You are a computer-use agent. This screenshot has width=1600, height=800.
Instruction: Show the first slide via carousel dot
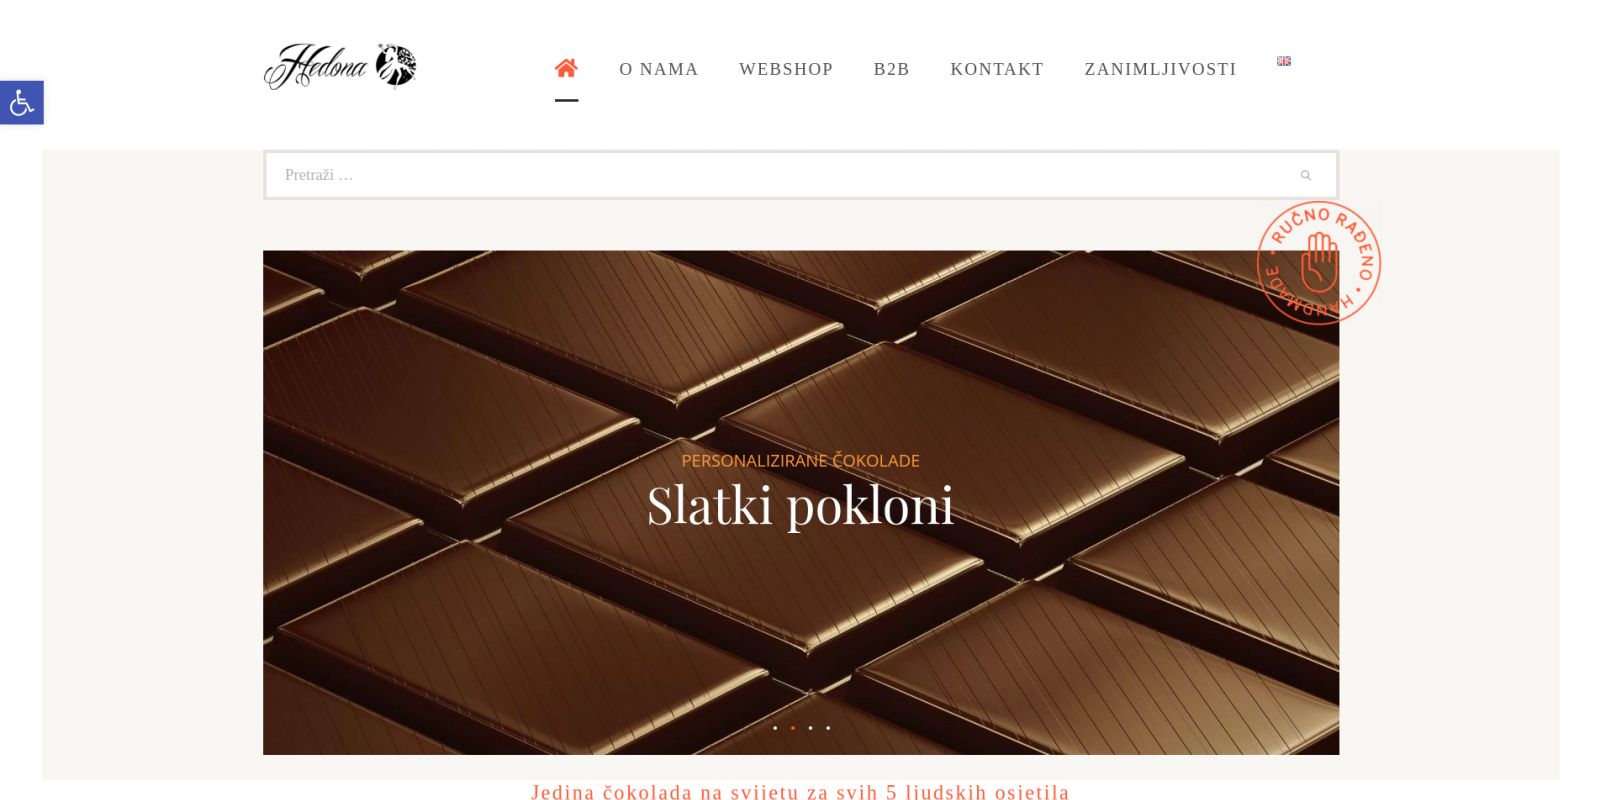(x=775, y=728)
